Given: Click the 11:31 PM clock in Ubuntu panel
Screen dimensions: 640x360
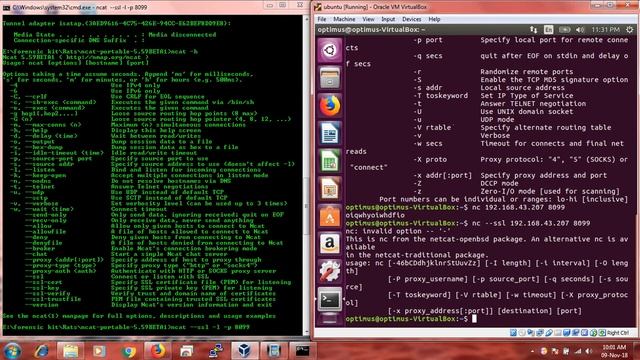Looking at the screenshot, I should point(605,29).
